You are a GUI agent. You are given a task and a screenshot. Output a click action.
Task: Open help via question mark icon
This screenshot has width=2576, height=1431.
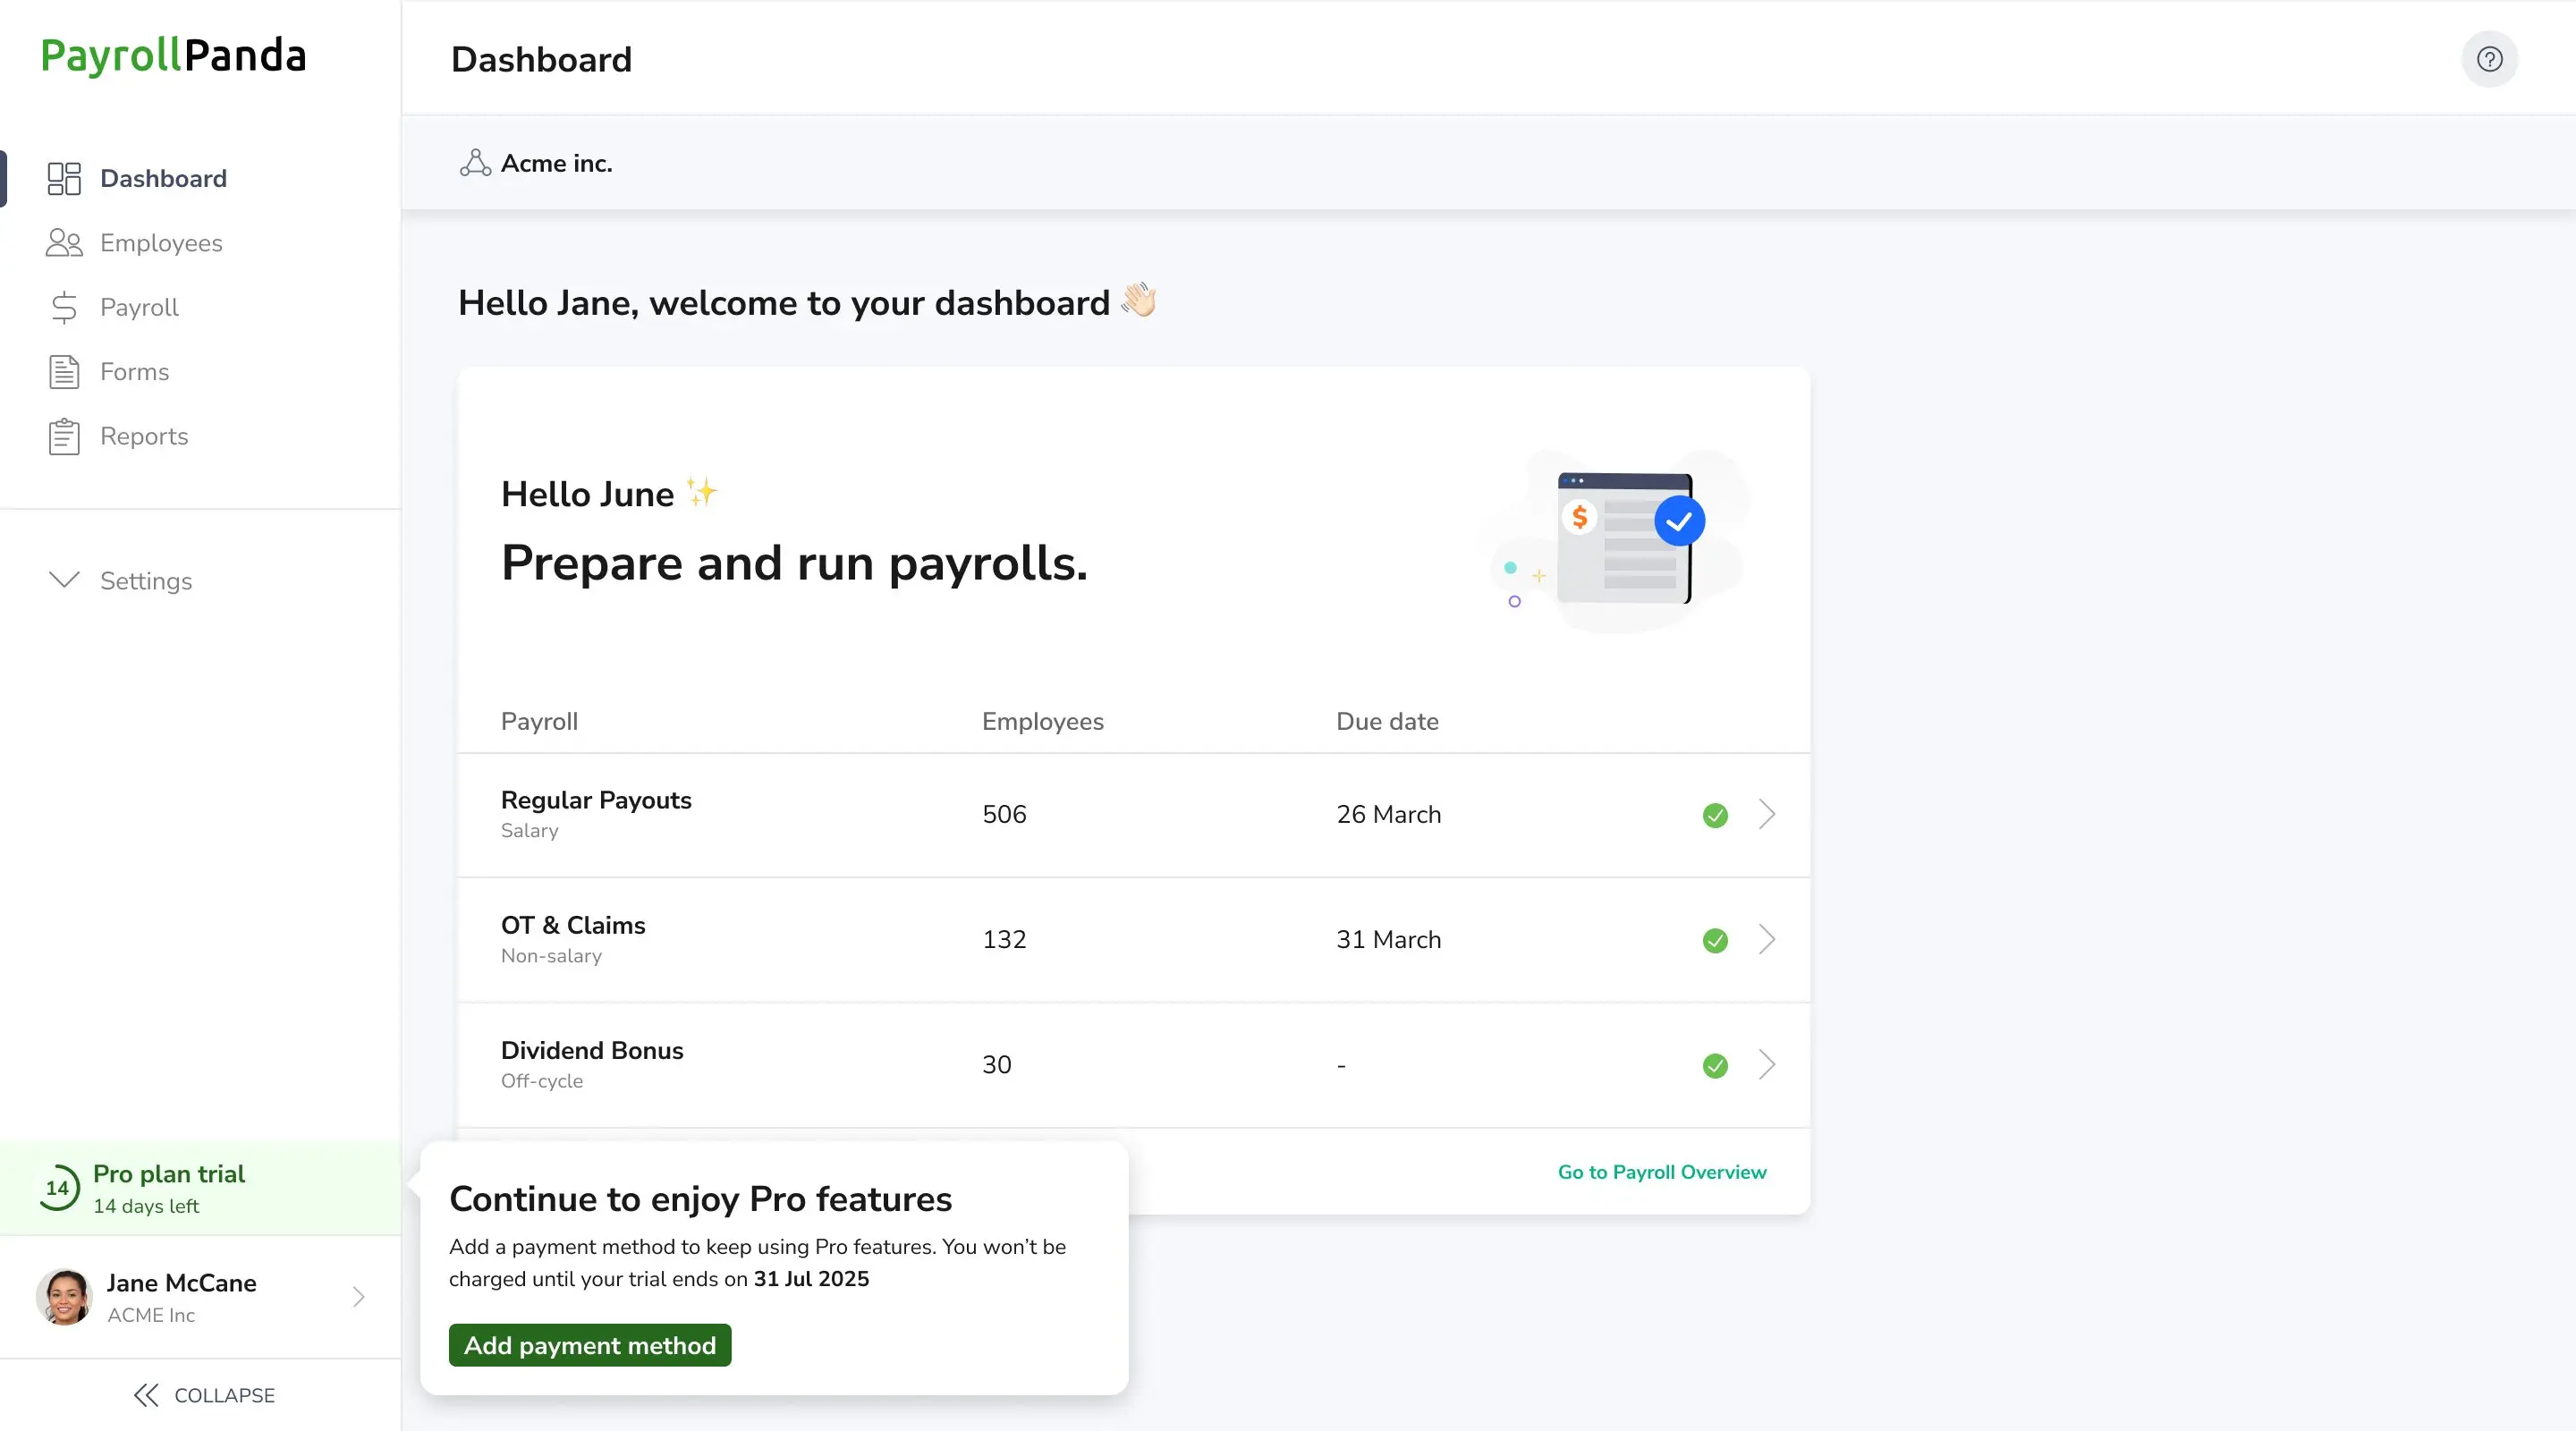point(2489,59)
